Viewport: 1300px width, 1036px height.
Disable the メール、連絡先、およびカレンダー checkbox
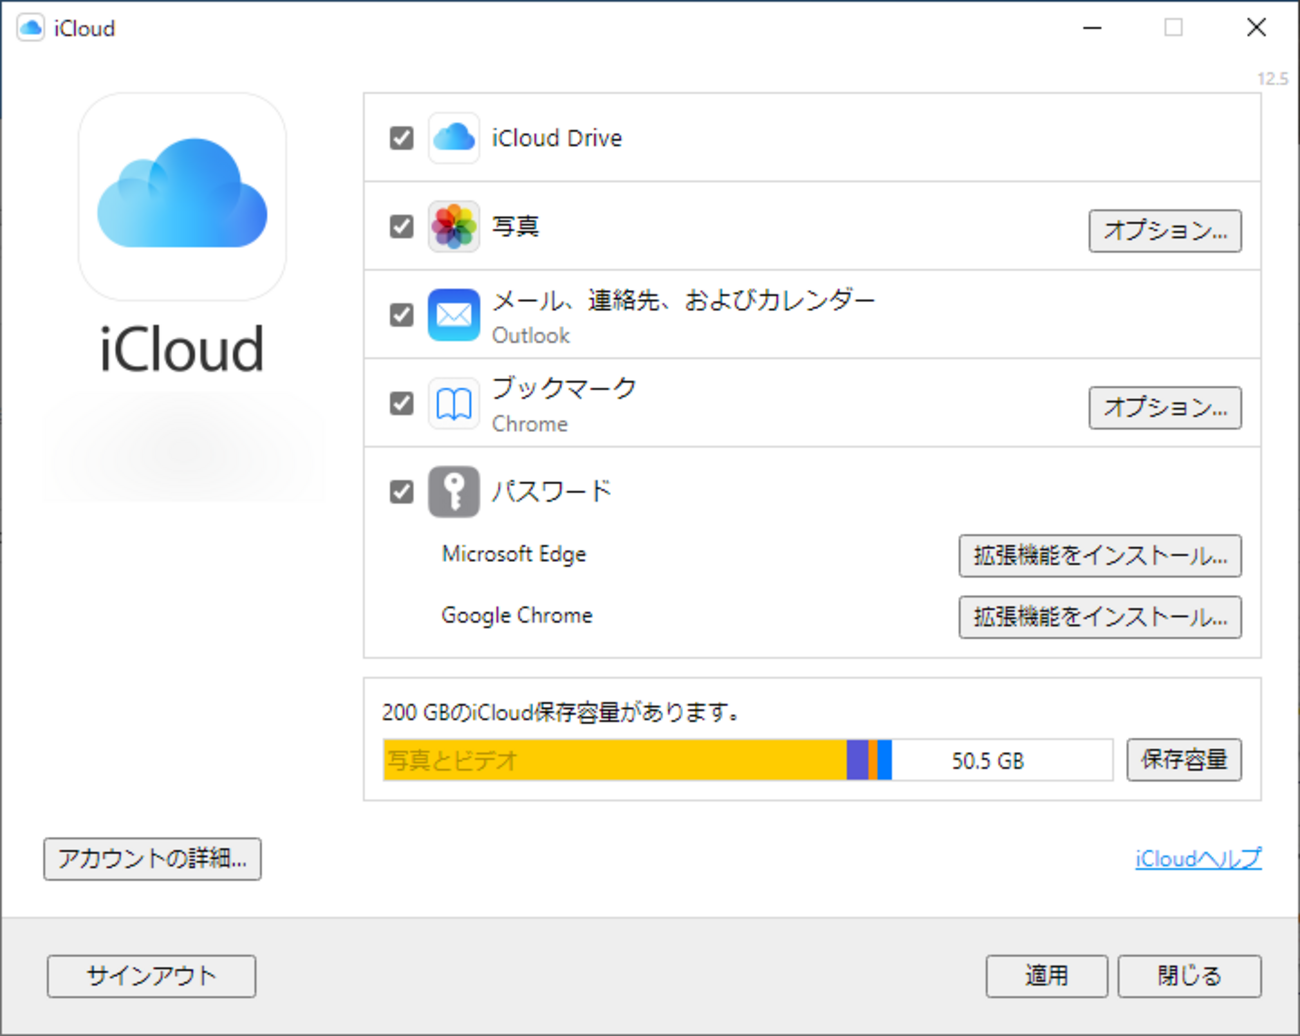[x=402, y=315]
